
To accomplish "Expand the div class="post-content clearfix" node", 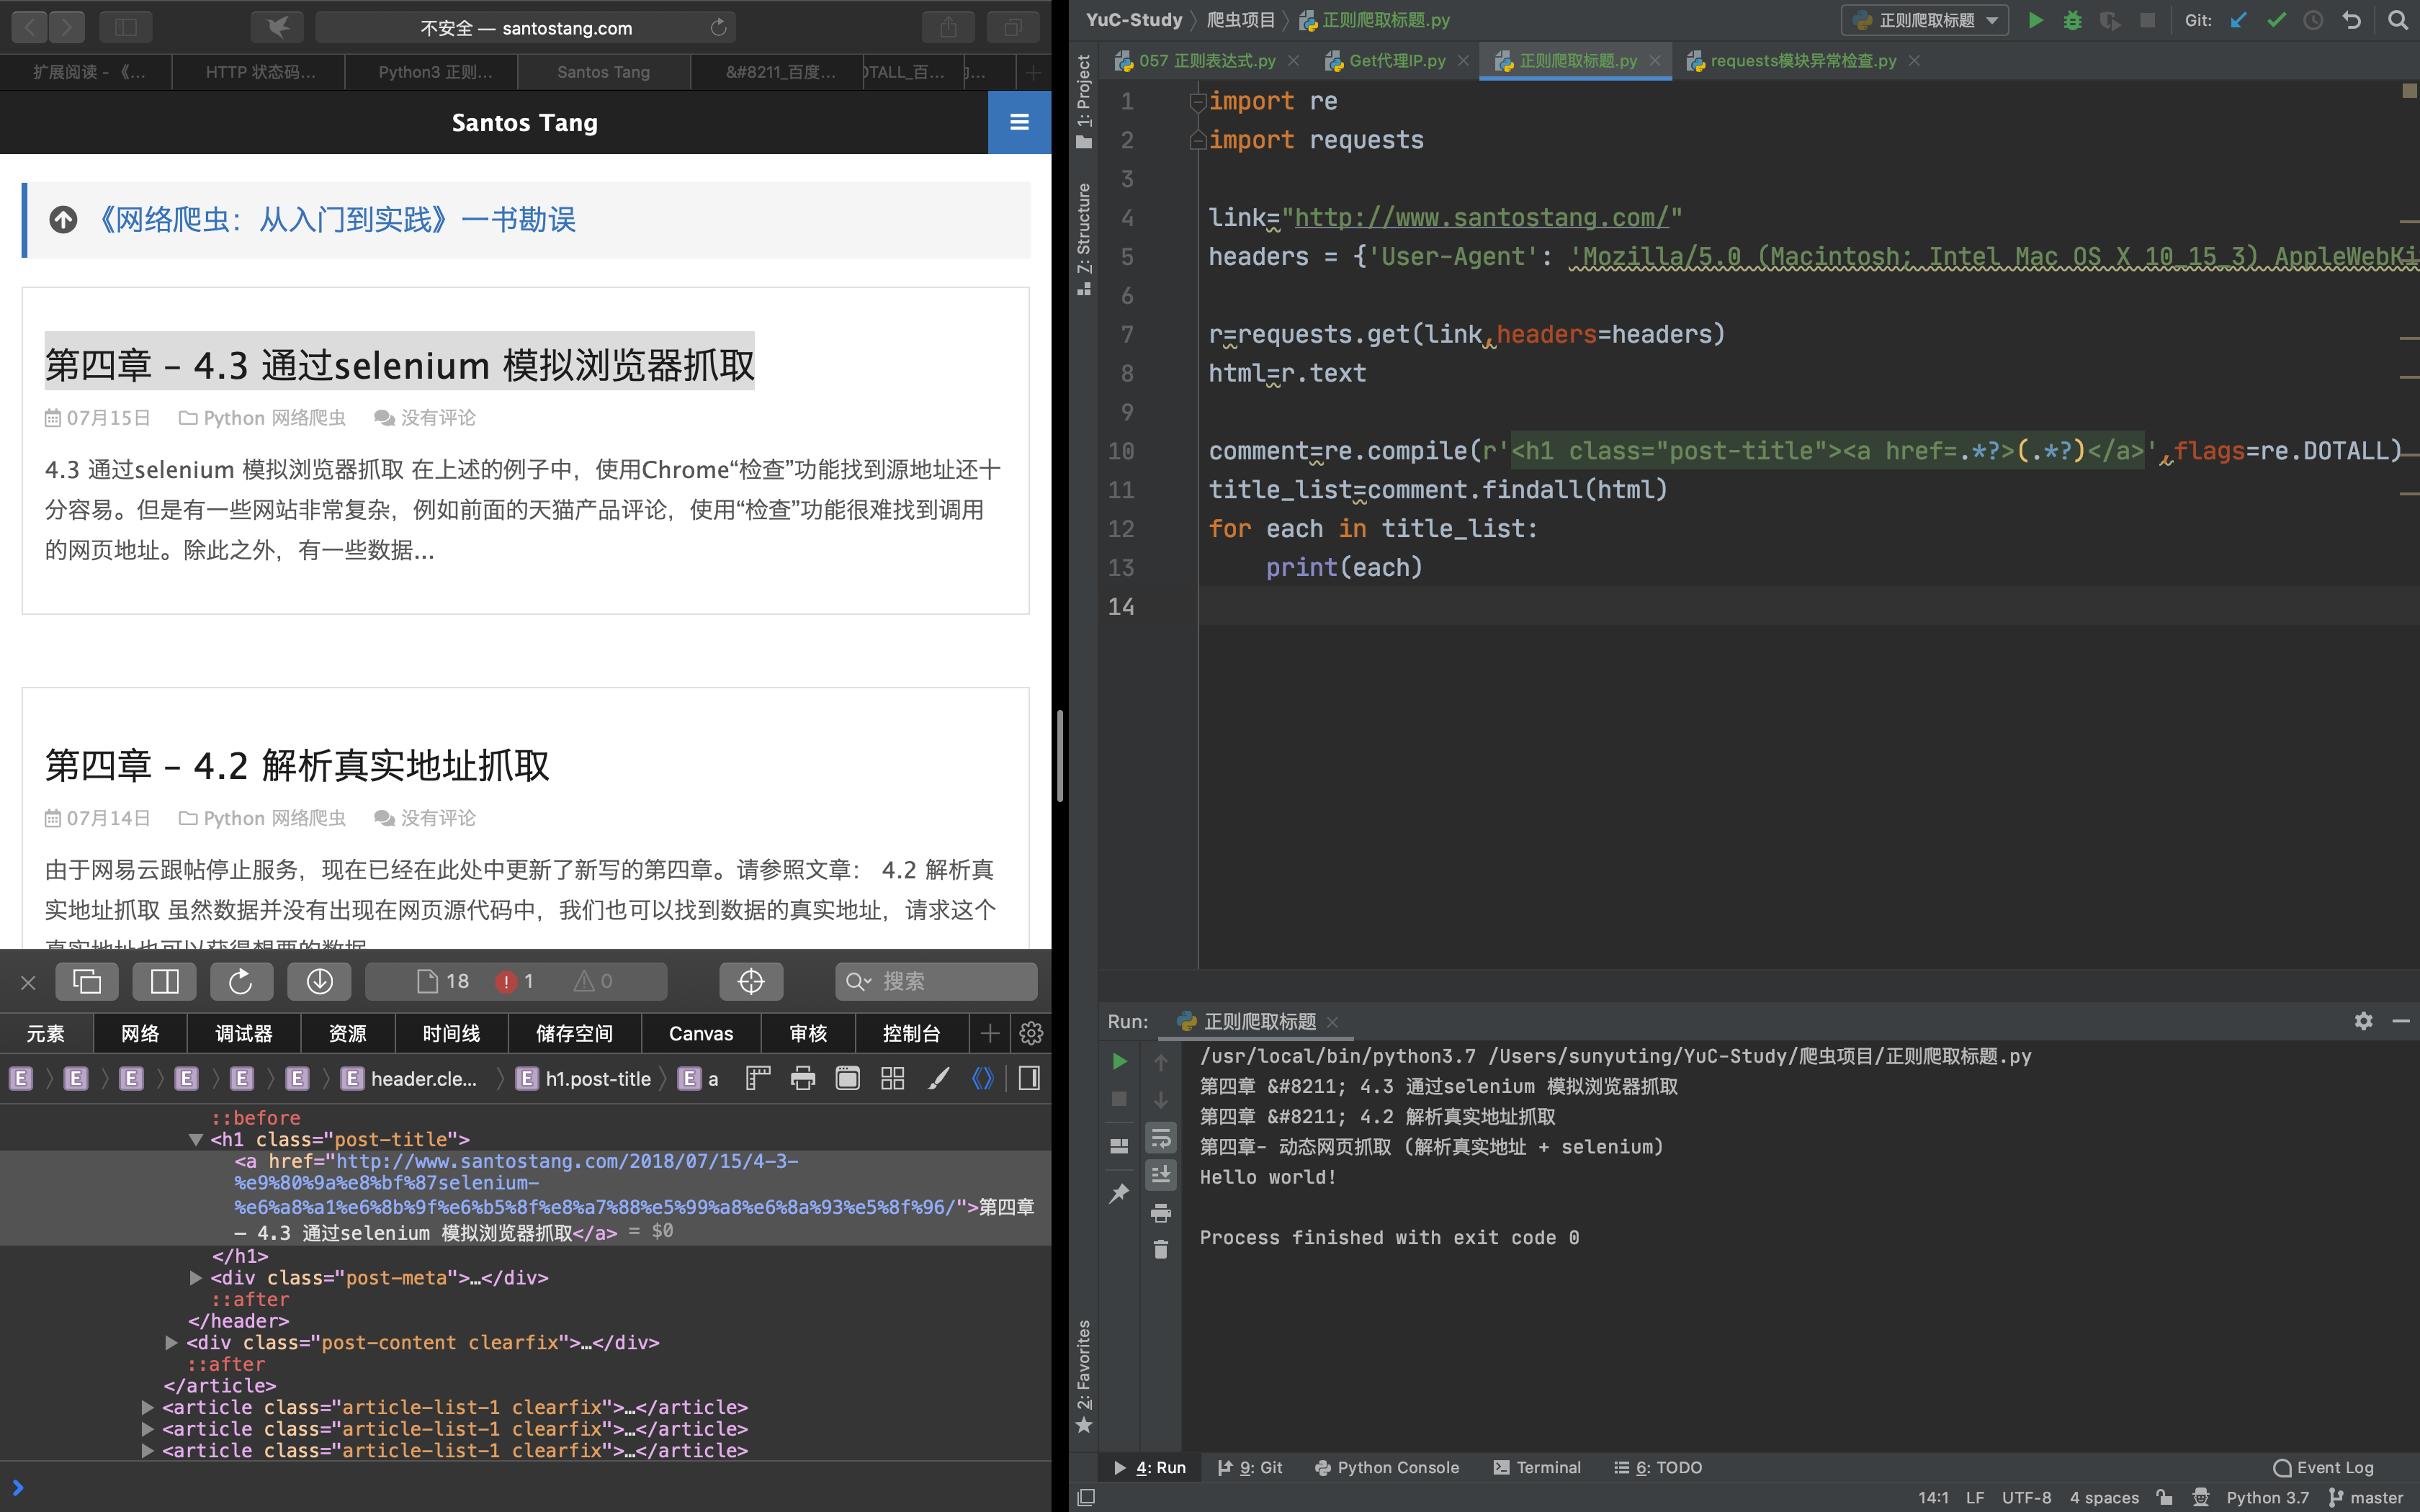I will click(172, 1342).
